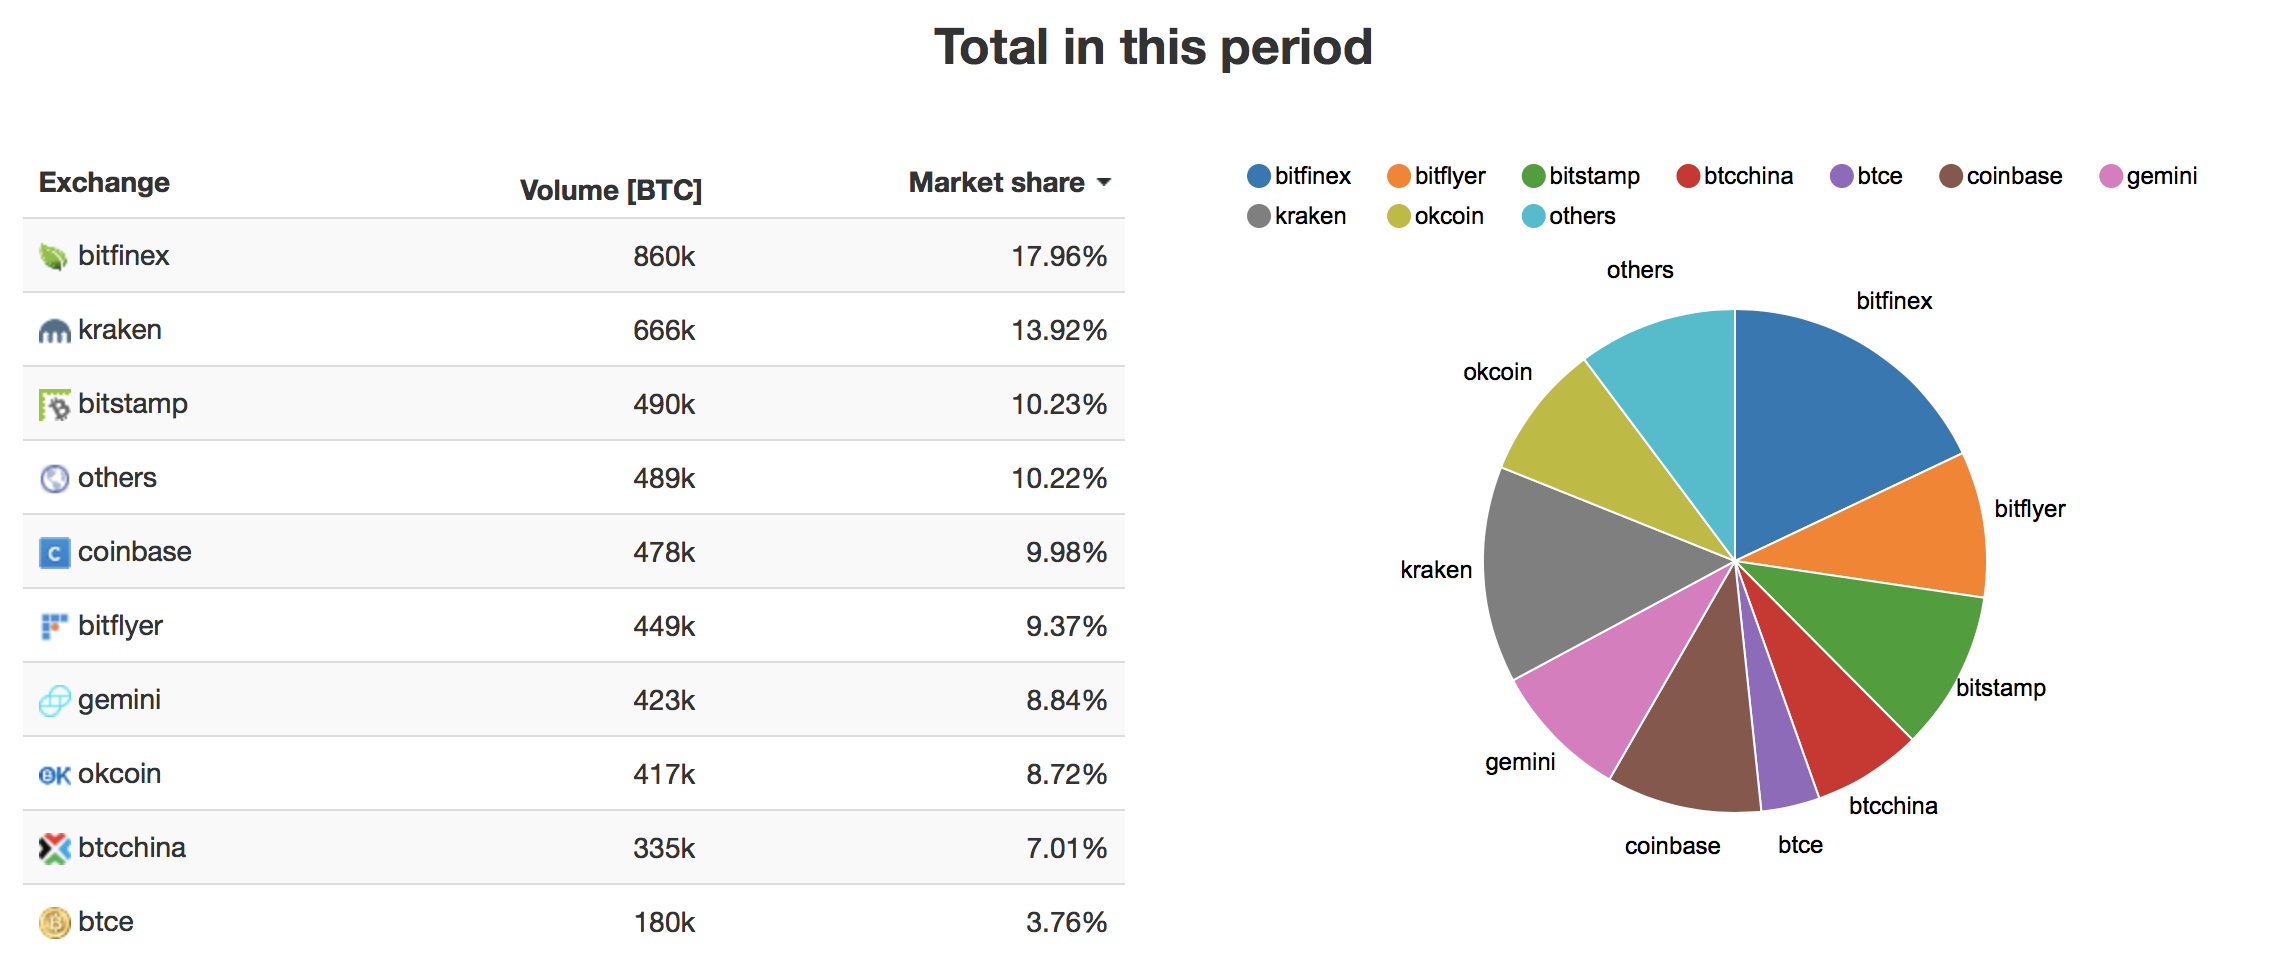
Task: Click the gemini logo icon
Action: tap(54, 701)
